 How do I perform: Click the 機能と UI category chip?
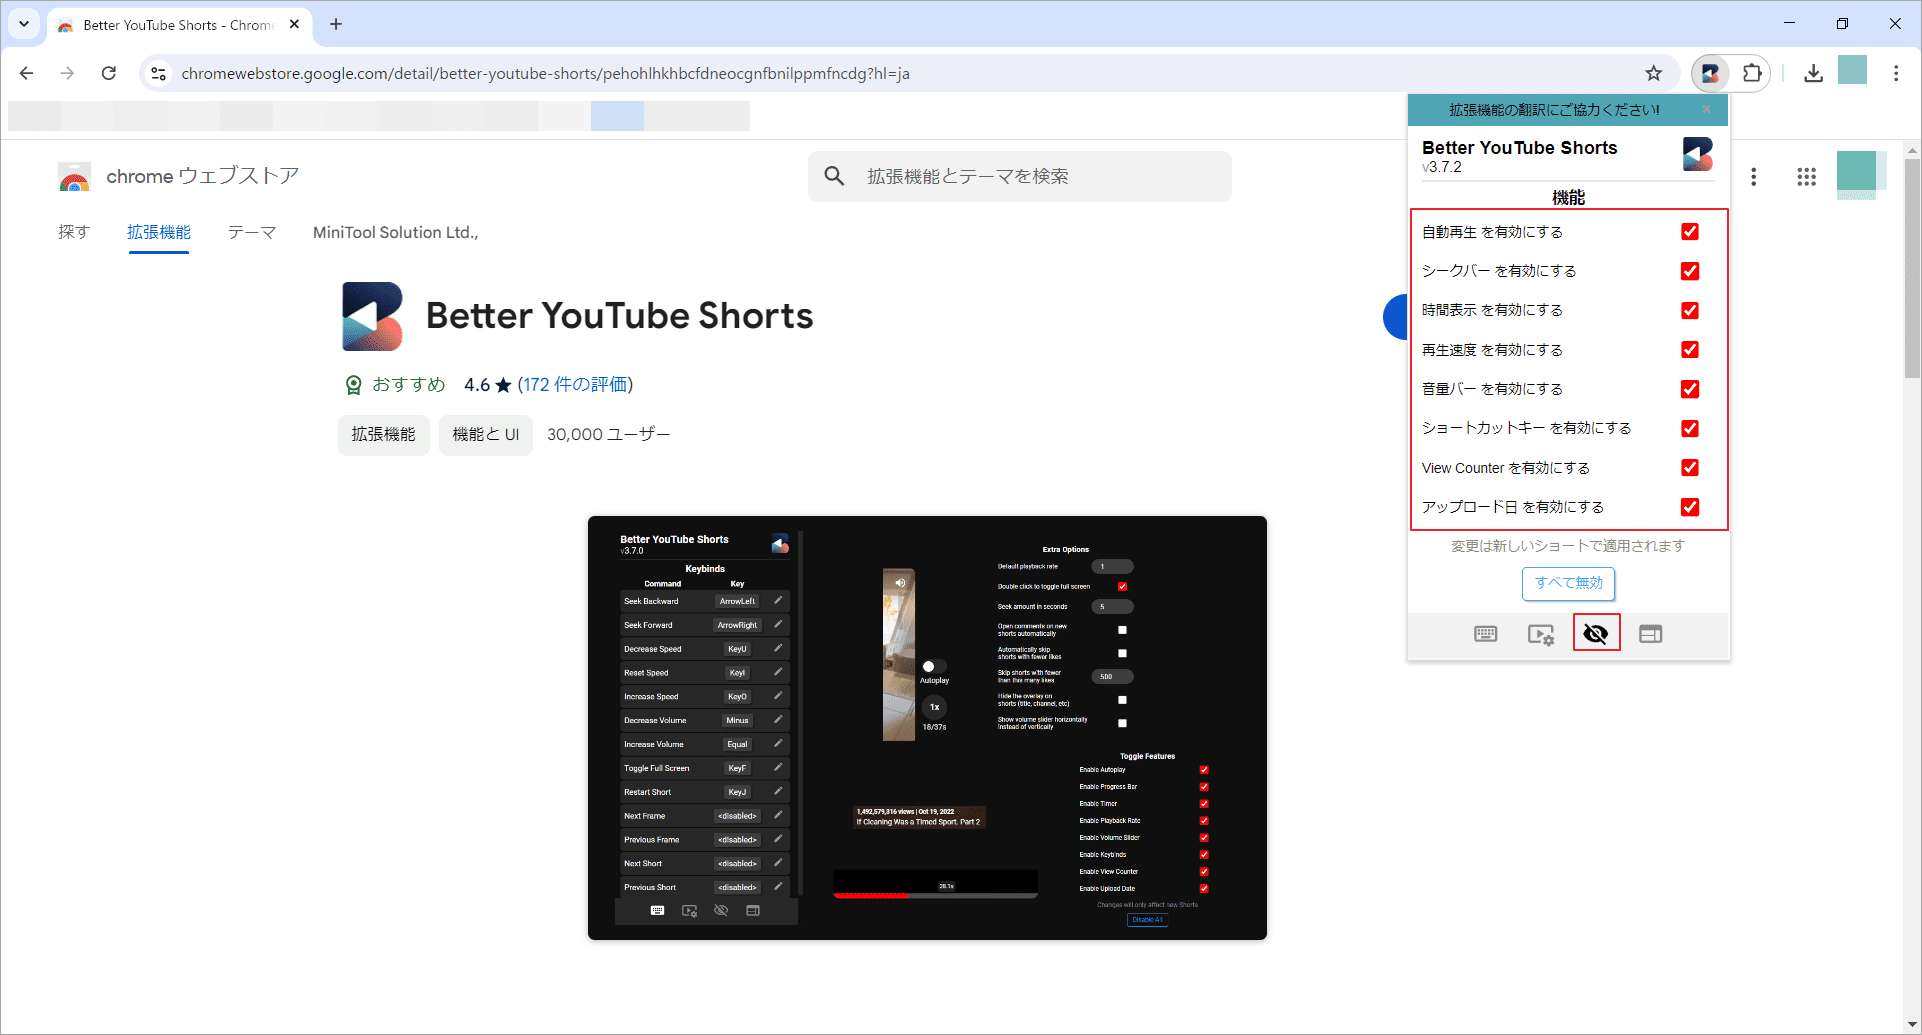point(486,434)
